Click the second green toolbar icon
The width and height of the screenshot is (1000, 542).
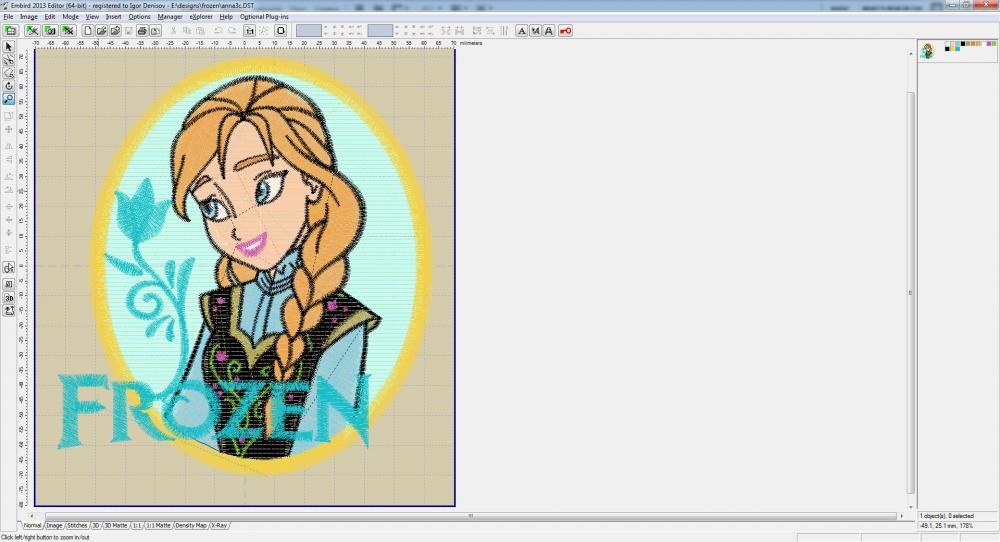coord(32,31)
